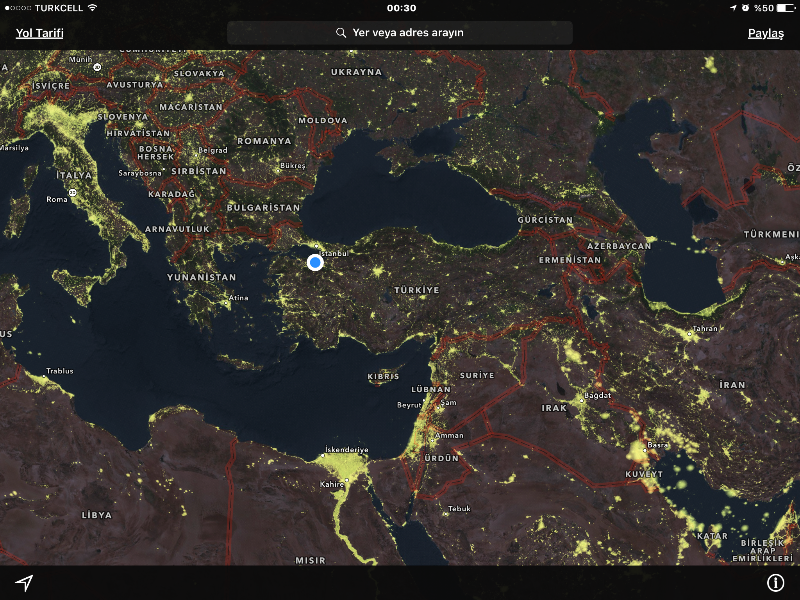Screen dimensions: 800x600
Task: Select the Atina city label
Action: [x=238, y=297]
